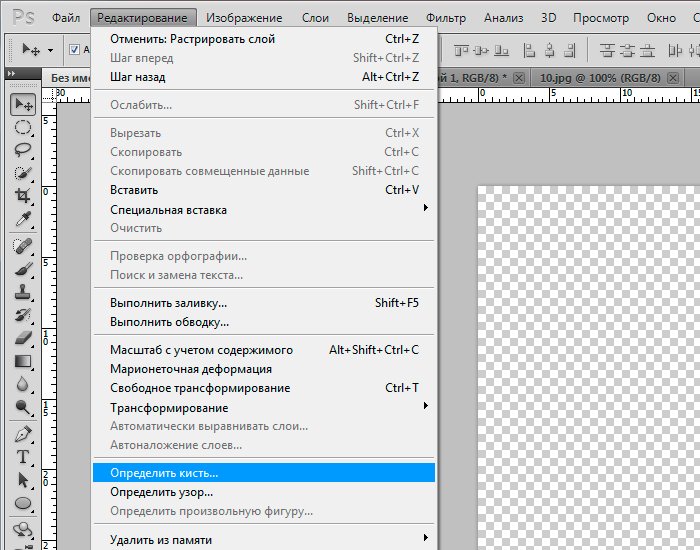Choose Определить кисть menu item
The width and height of the screenshot is (700, 550).
pyautogui.click(x=164, y=473)
